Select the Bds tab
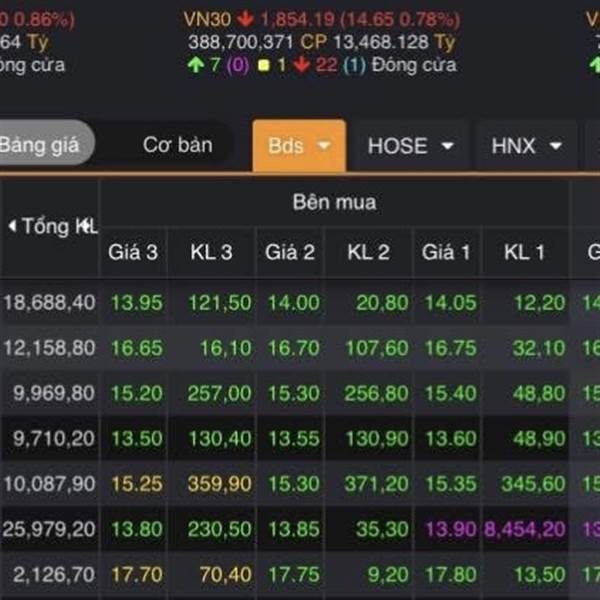Screen dimensions: 600x600 coord(286,145)
